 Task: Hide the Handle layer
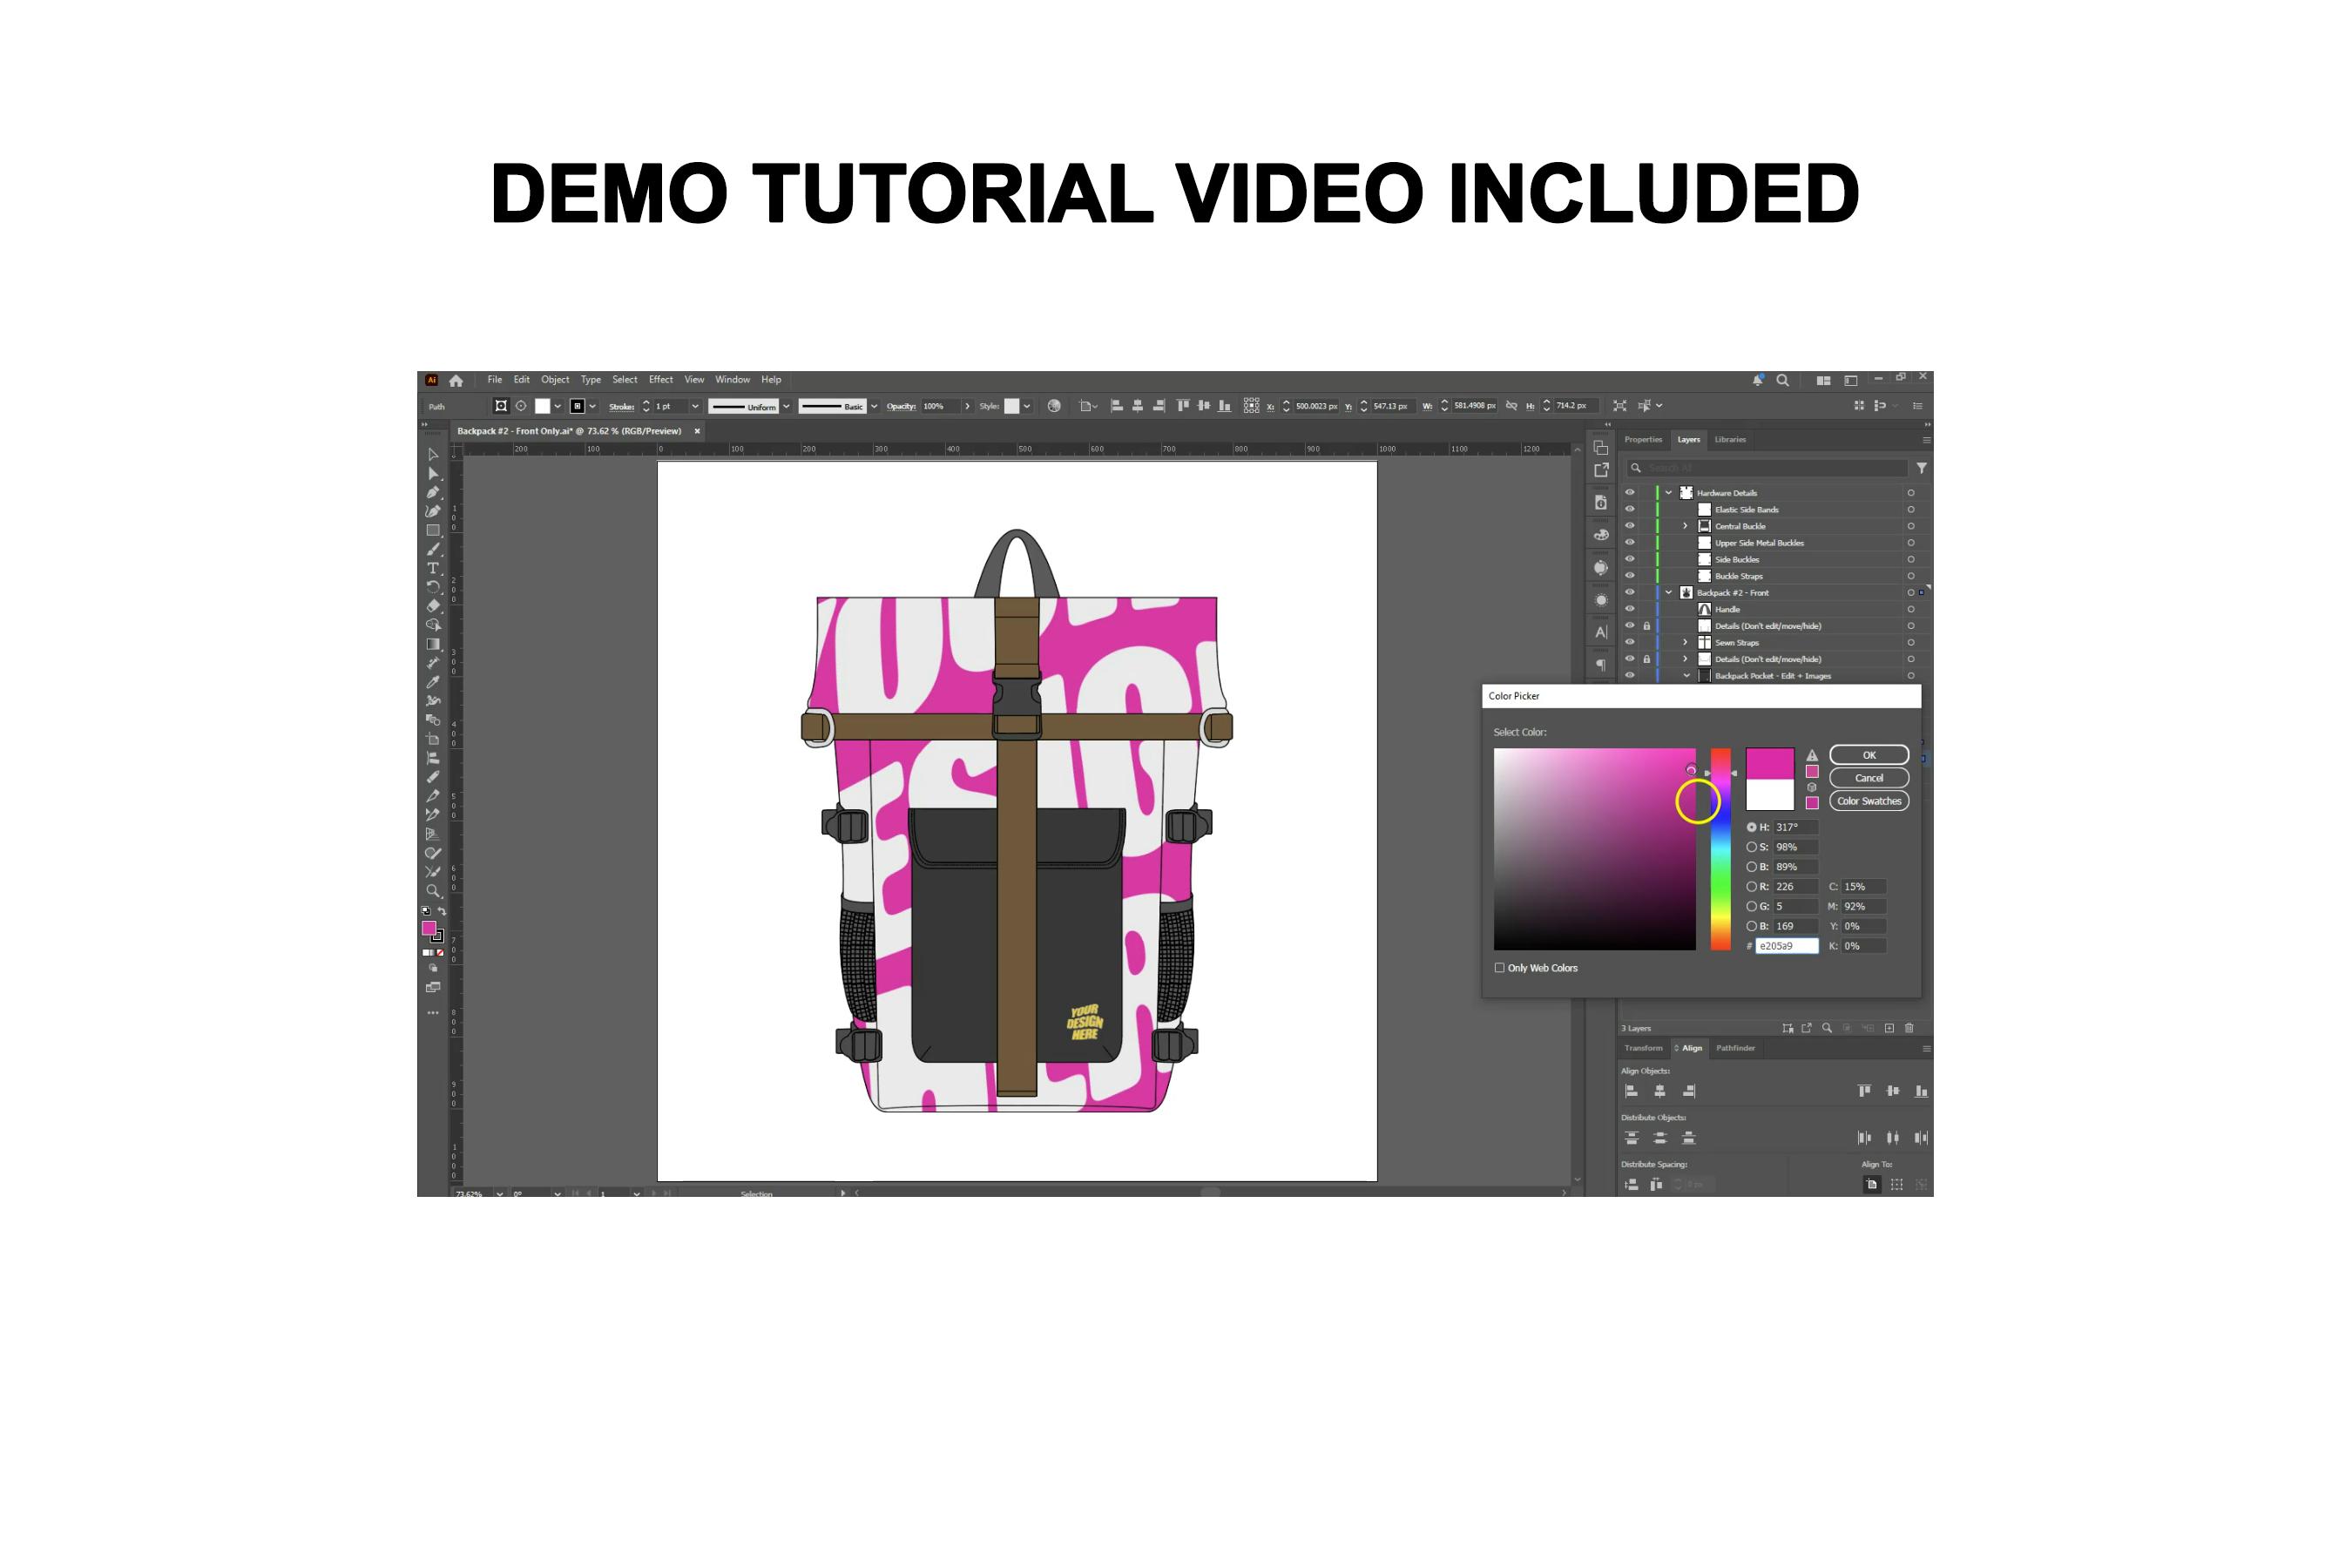tap(1629, 609)
